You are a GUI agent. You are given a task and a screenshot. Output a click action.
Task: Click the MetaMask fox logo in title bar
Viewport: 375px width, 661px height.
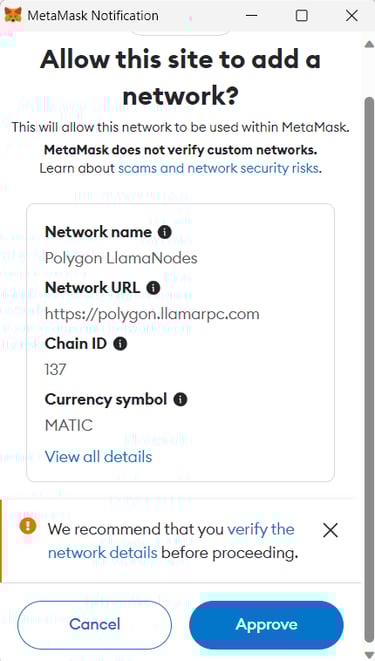13,16
